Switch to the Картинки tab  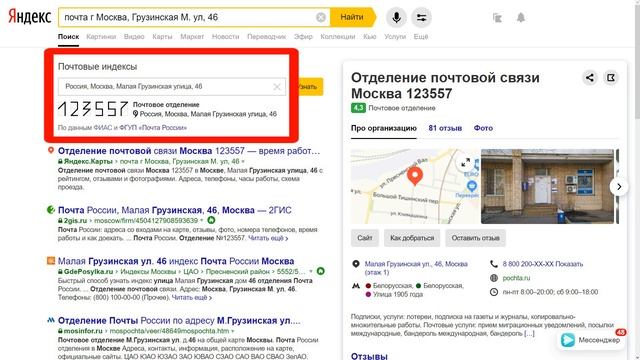101,36
